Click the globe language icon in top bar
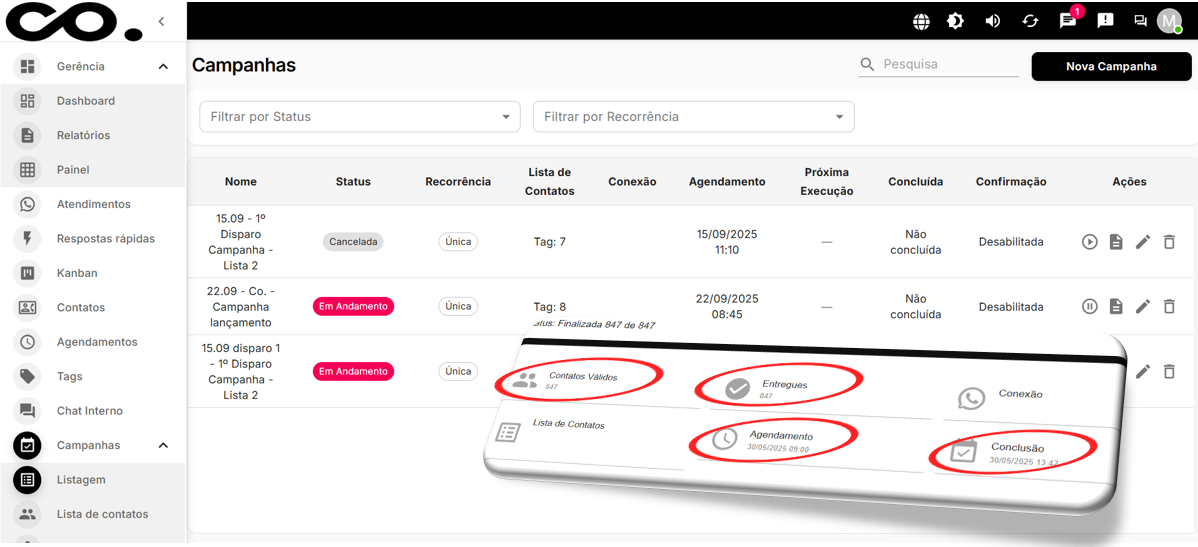The image size is (1198, 547). [x=921, y=21]
